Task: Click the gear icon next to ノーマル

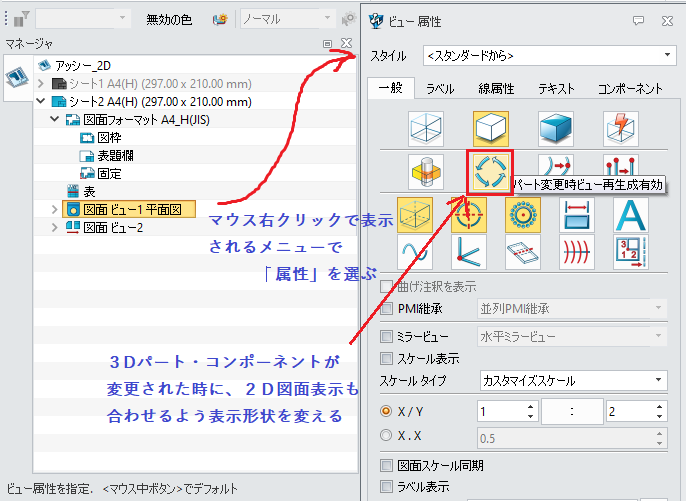Action: [349, 19]
